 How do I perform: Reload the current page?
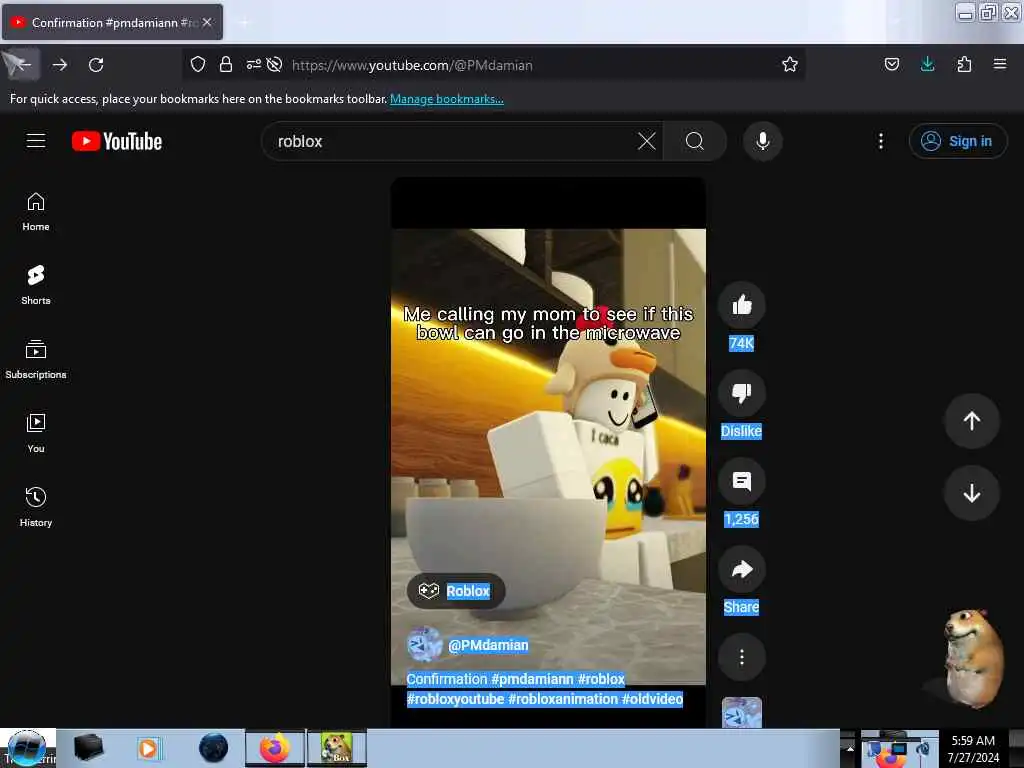click(x=96, y=65)
